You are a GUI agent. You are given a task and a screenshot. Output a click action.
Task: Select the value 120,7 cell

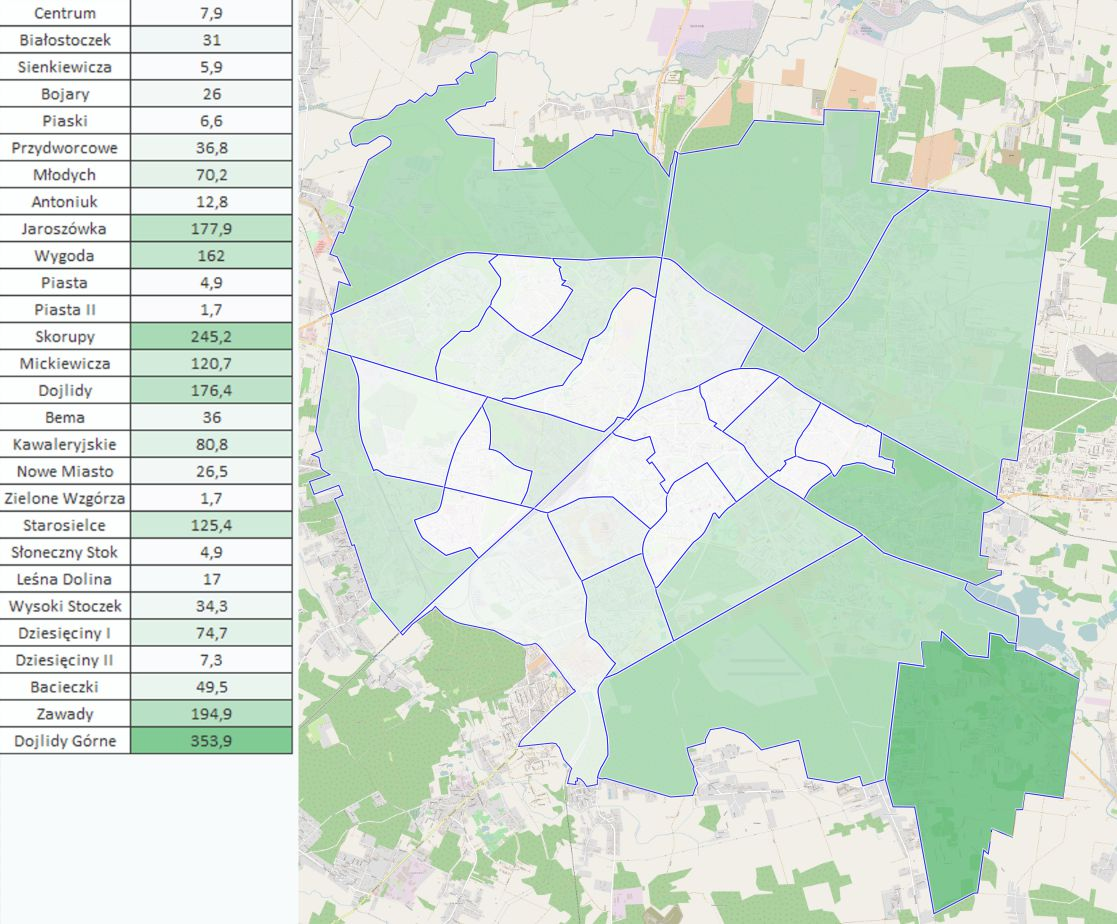212,364
